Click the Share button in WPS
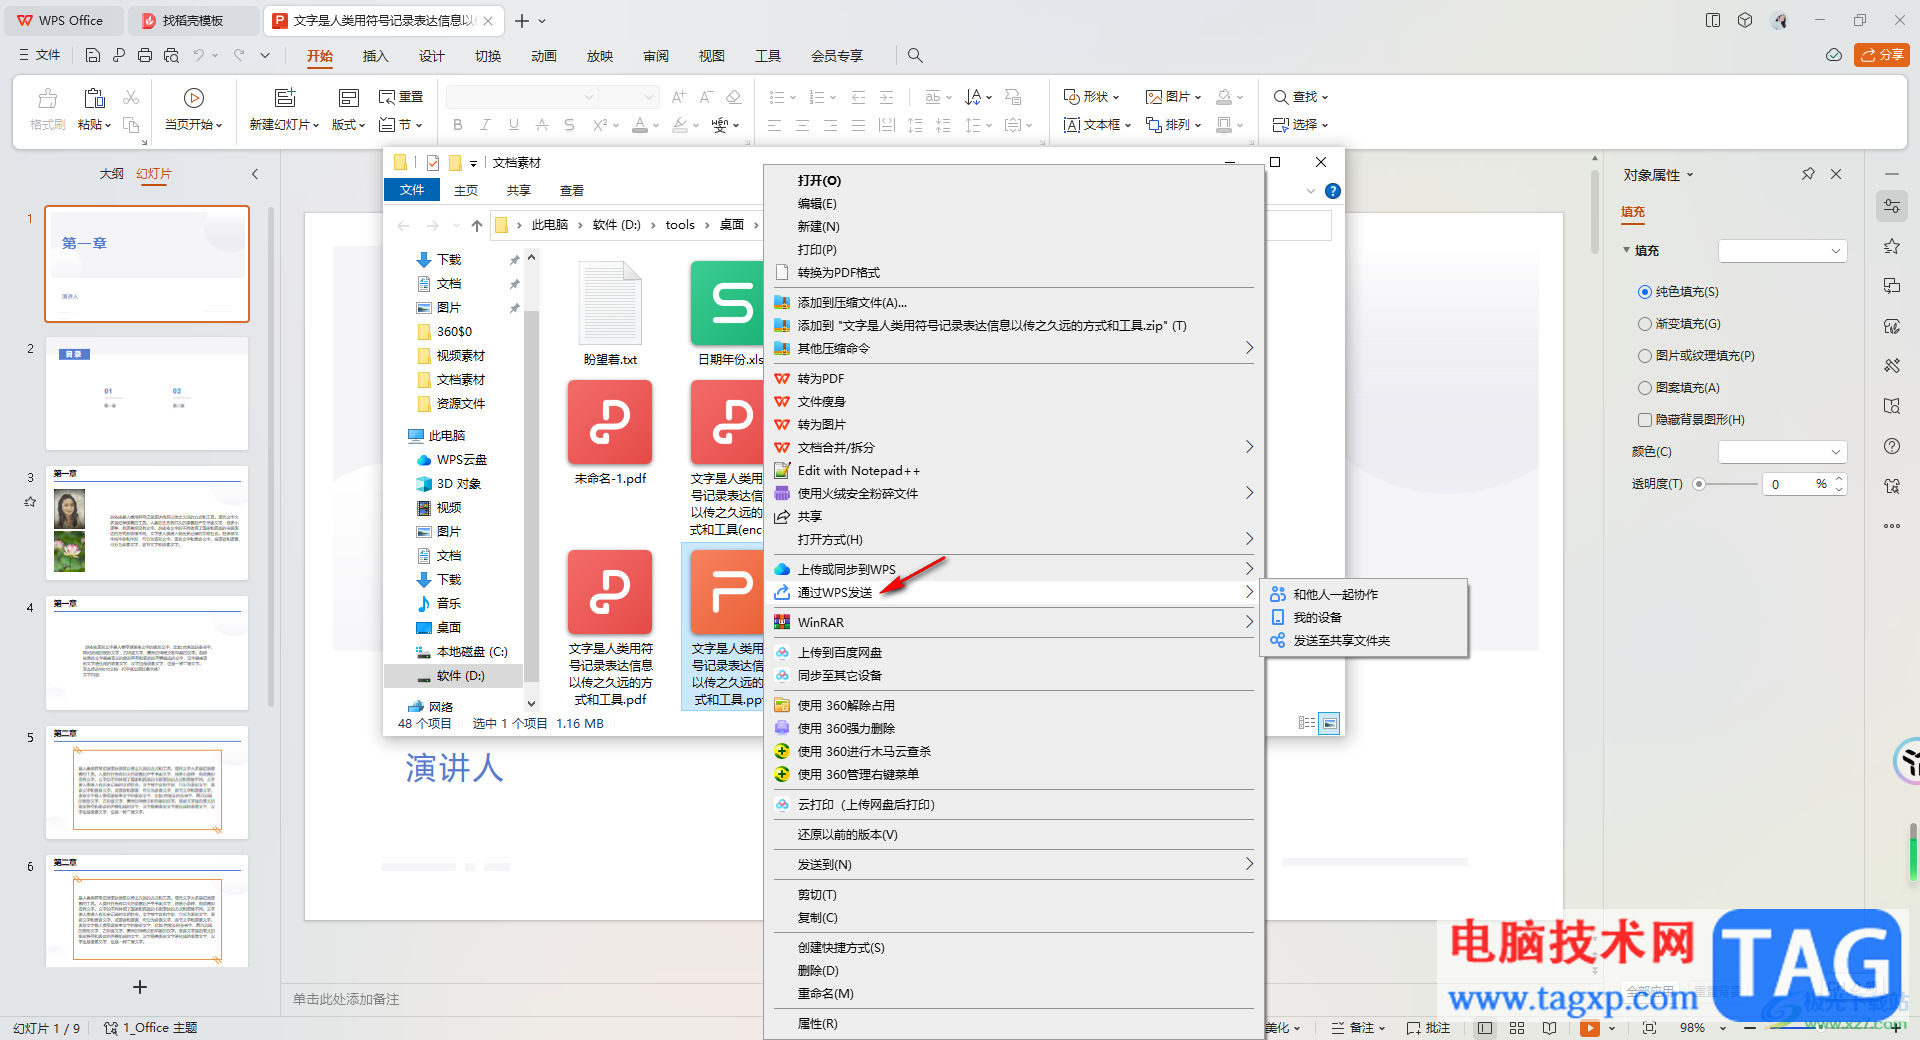Screen dimensions: 1920x1040 point(1882,55)
